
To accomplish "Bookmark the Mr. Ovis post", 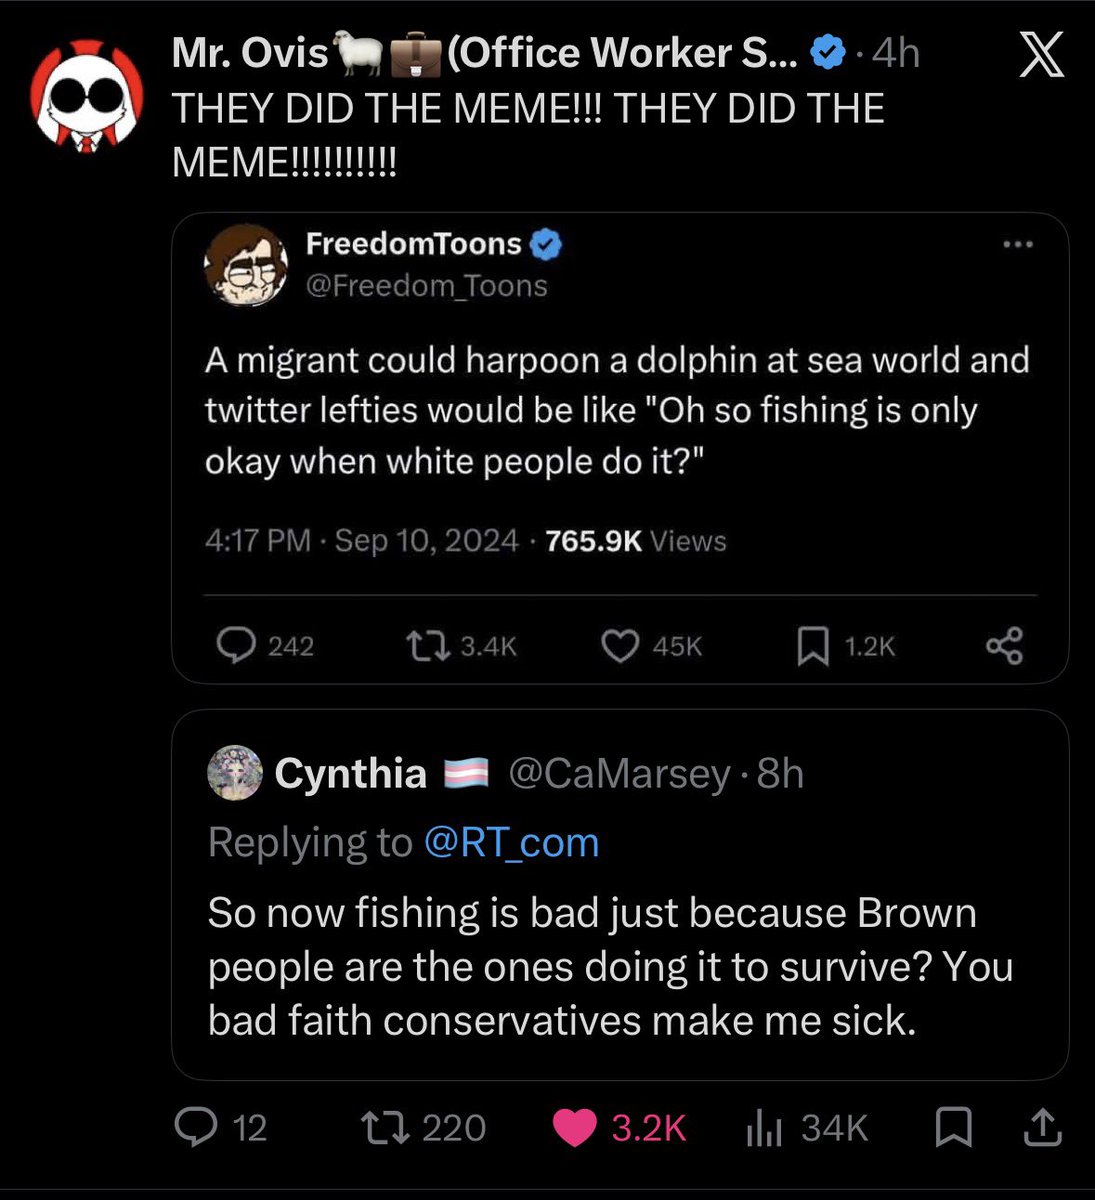I will click(953, 1128).
